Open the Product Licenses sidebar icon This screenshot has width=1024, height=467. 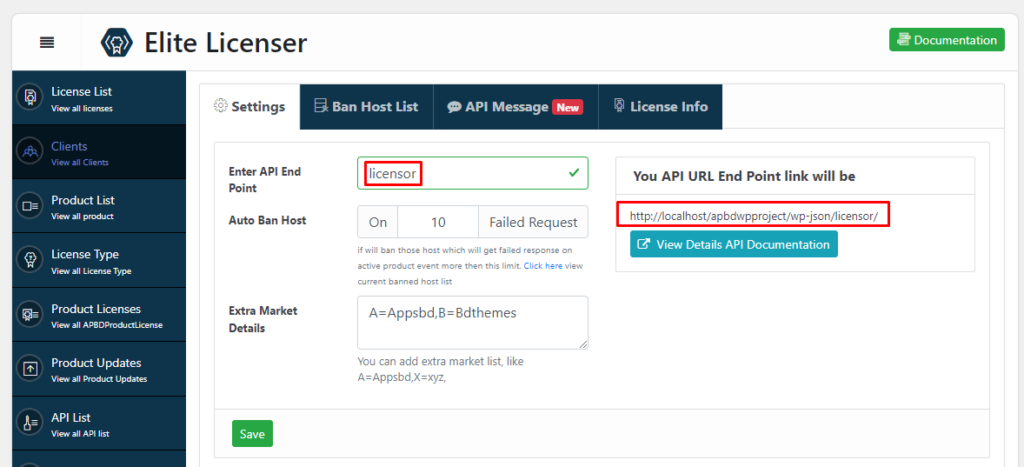pyautogui.click(x=29, y=315)
